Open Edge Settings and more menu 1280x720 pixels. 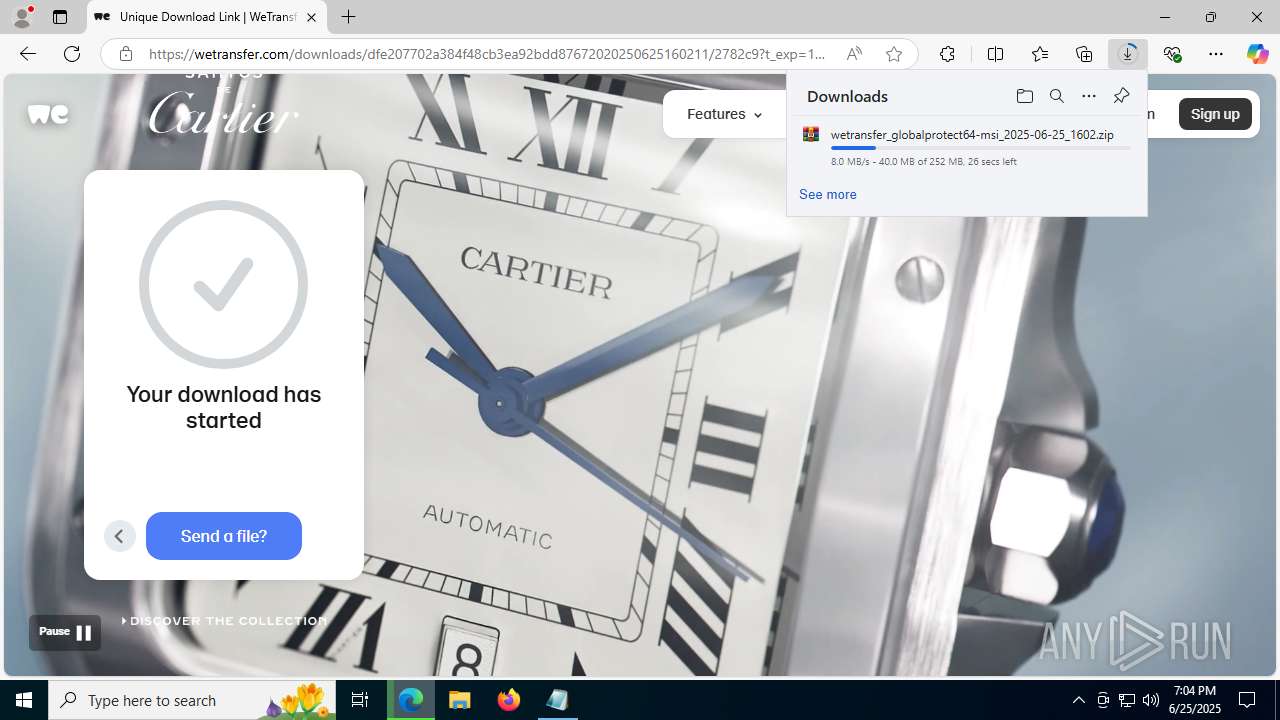(x=1216, y=54)
